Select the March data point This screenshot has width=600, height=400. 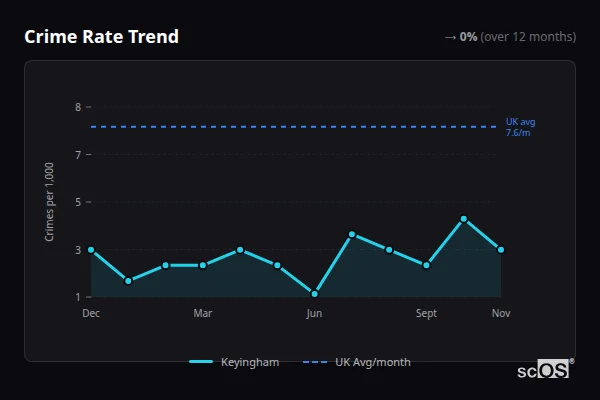[x=203, y=265]
